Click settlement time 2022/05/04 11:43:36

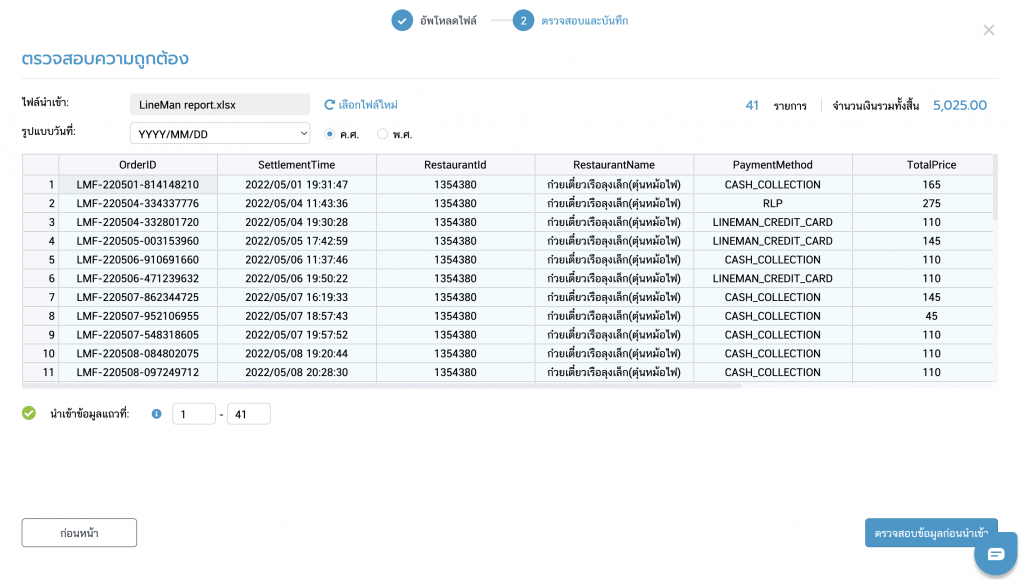point(296,203)
